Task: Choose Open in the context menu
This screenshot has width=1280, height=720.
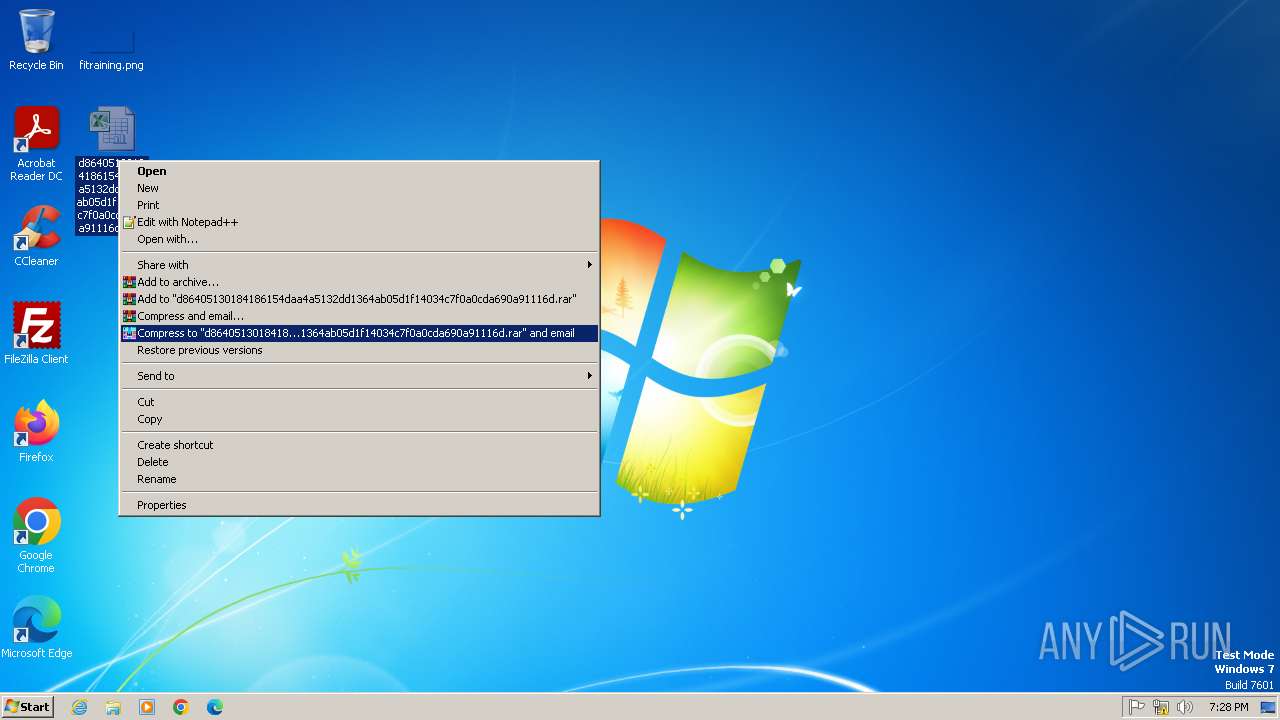Action: pos(359,171)
